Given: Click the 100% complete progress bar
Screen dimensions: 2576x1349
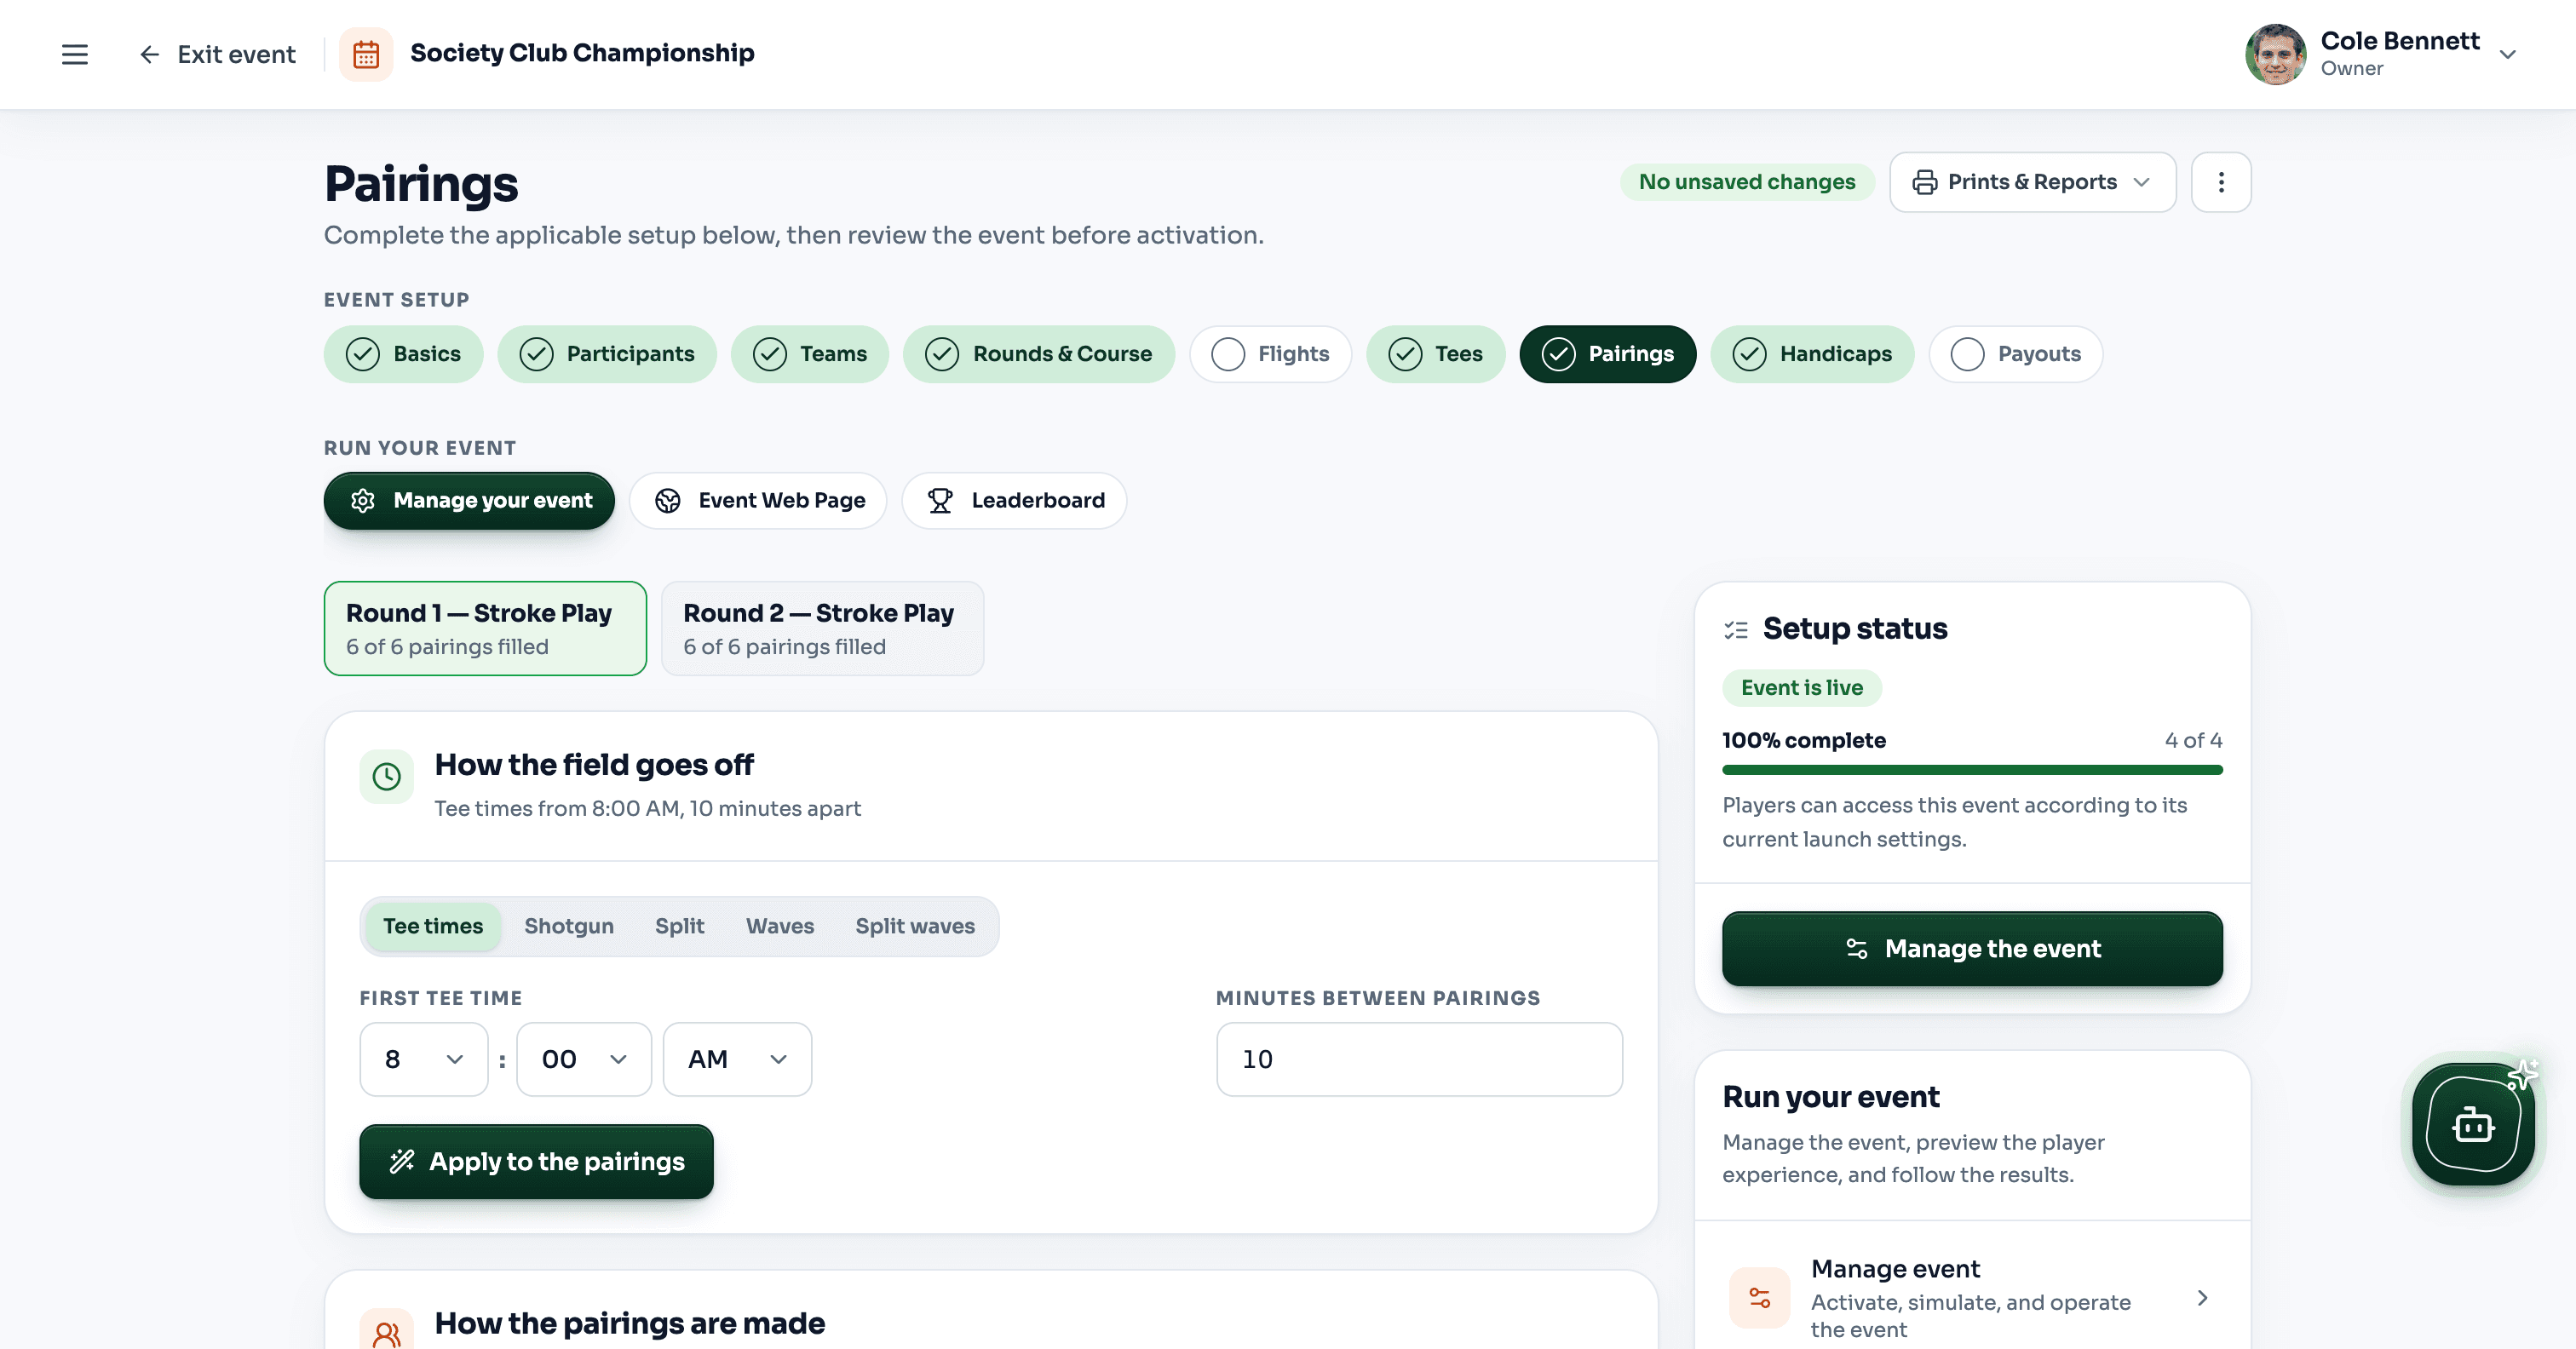Looking at the screenshot, I should click(x=1972, y=770).
